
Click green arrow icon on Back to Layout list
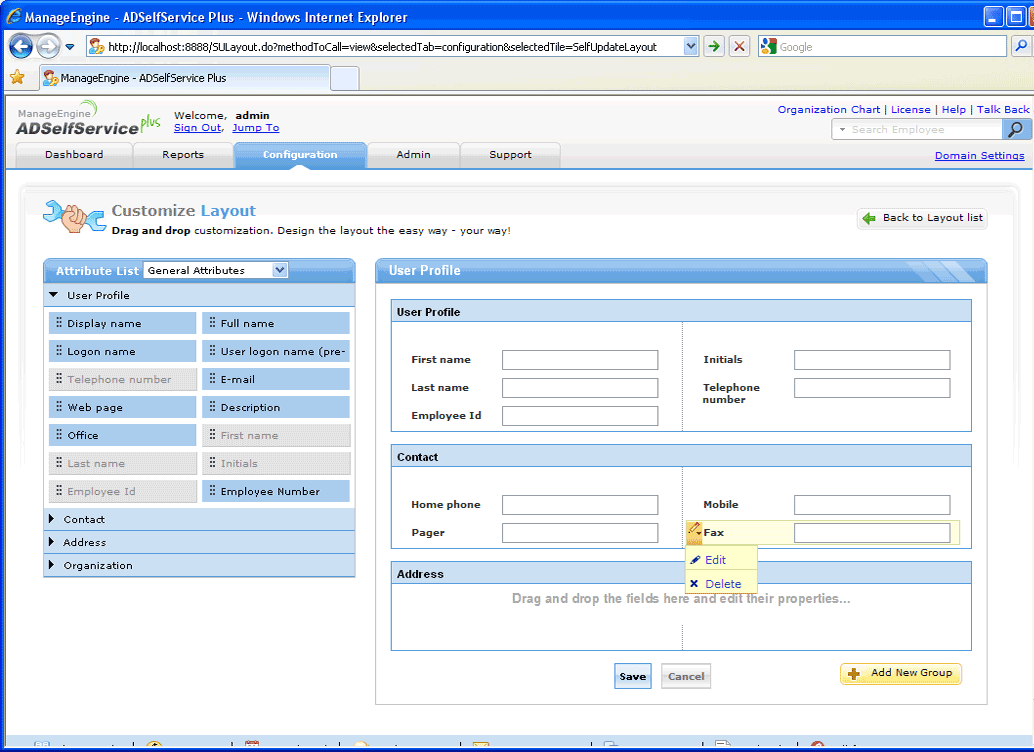coord(869,218)
